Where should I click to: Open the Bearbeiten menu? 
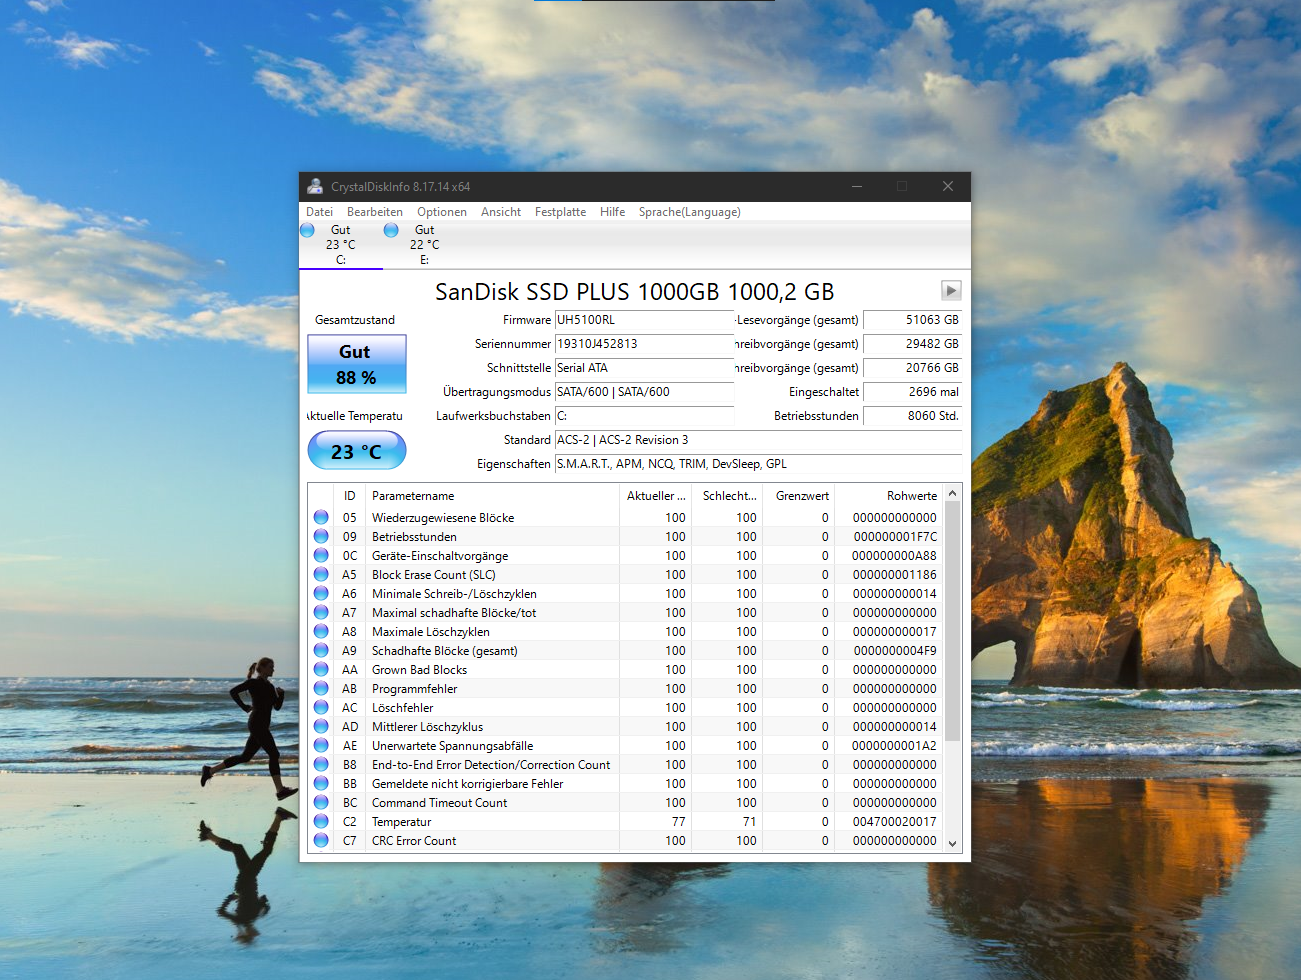coord(374,212)
